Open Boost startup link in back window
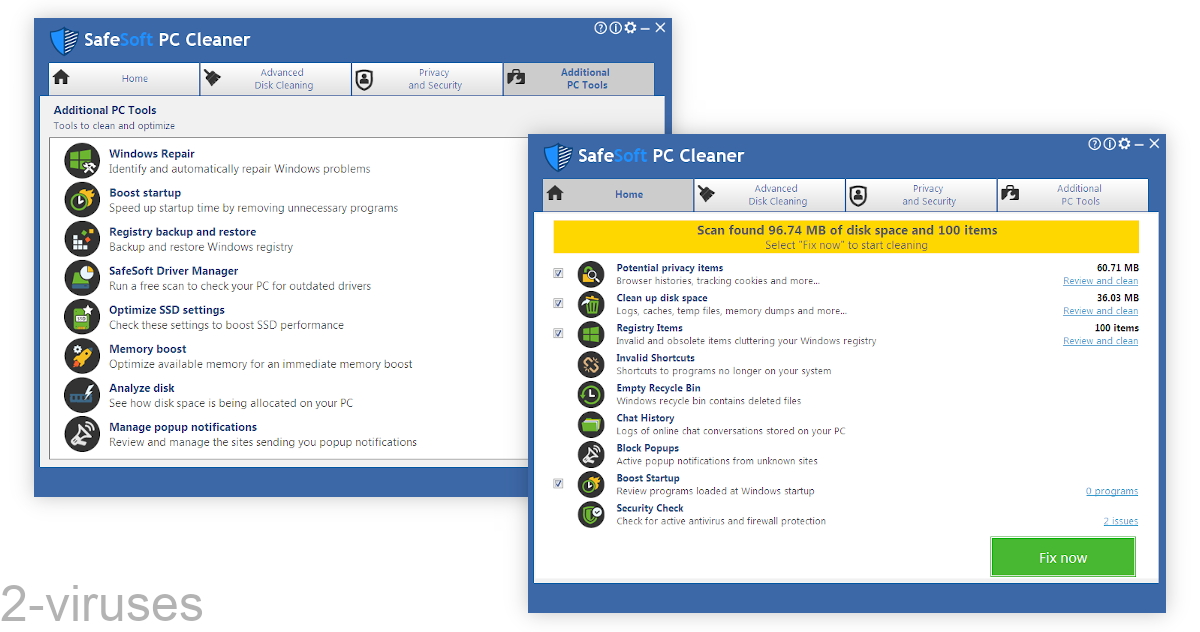Image resolution: width=1200 pixels, height=632 pixels. click(x=145, y=193)
